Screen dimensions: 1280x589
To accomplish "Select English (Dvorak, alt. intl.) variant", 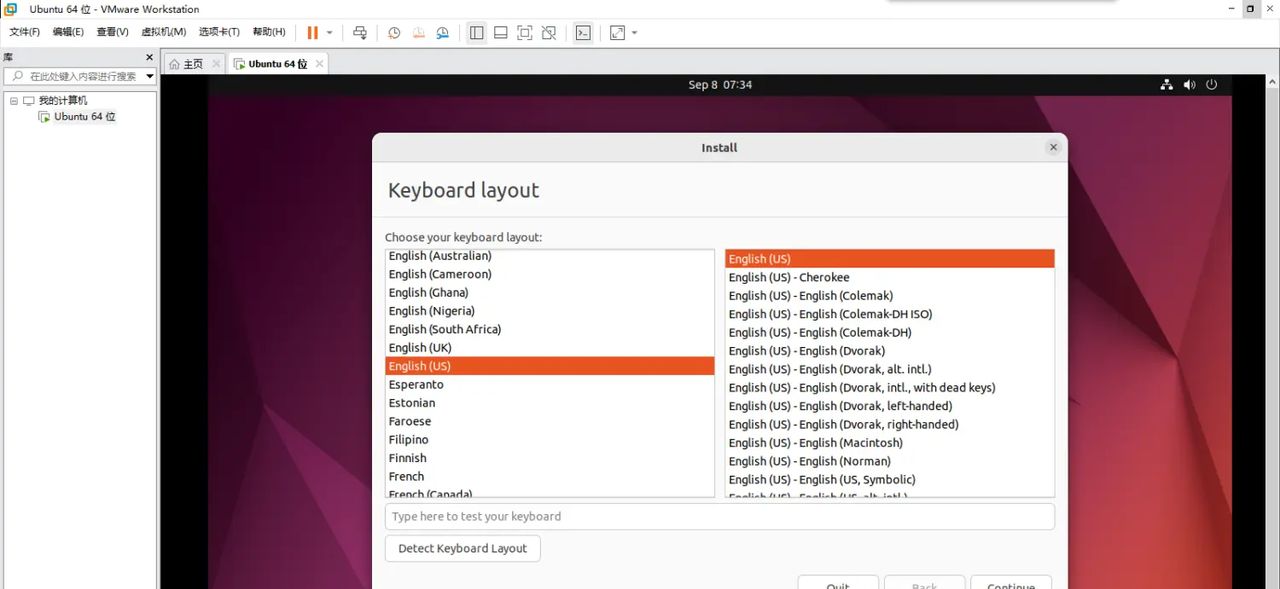I will pos(890,369).
